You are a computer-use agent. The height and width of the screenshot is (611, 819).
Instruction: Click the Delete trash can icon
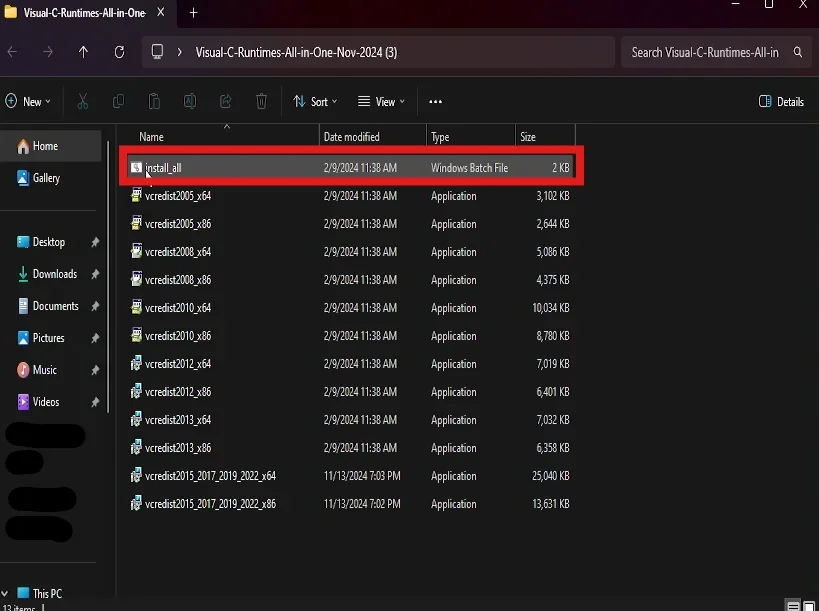point(261,101)
